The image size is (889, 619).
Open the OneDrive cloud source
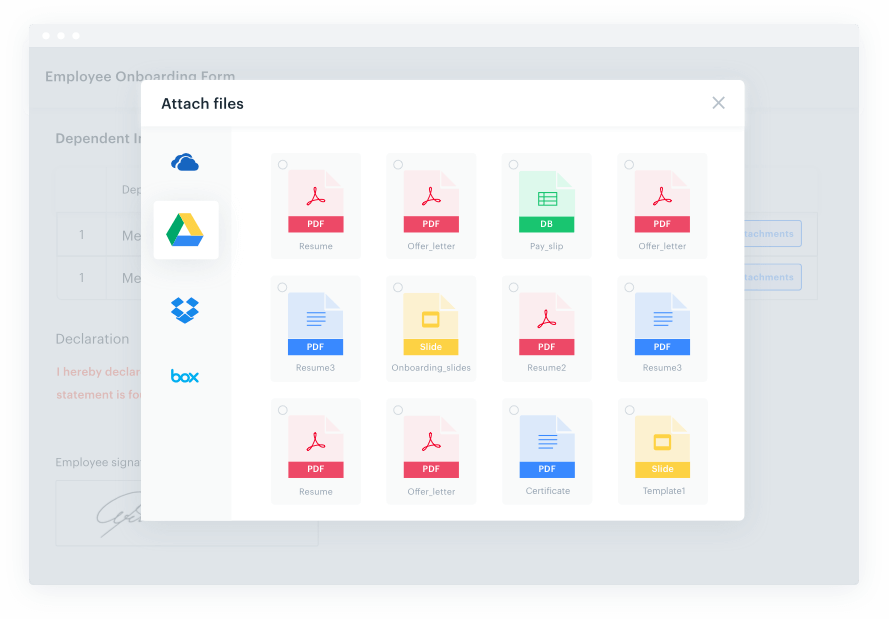[x=185, y=162]
